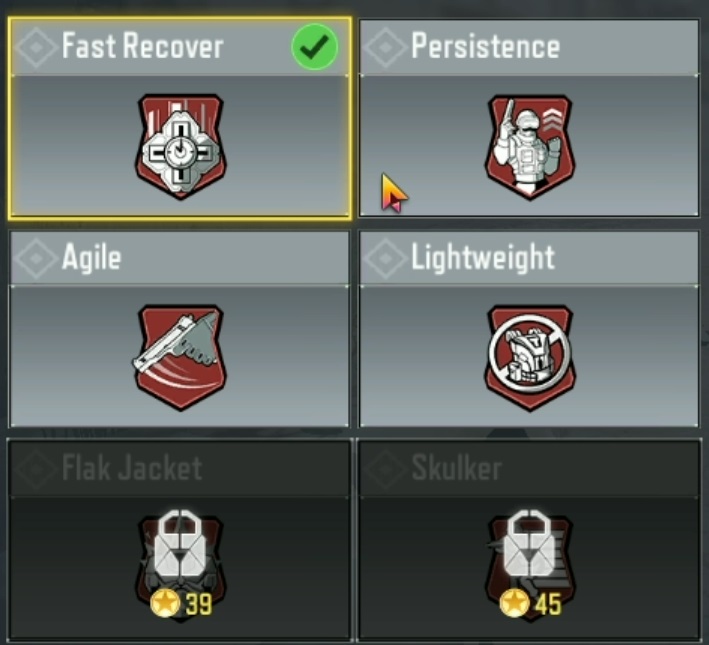Click the Persistence title header
The width and height of the screenshot is (709, 645).
pos(529,47)
